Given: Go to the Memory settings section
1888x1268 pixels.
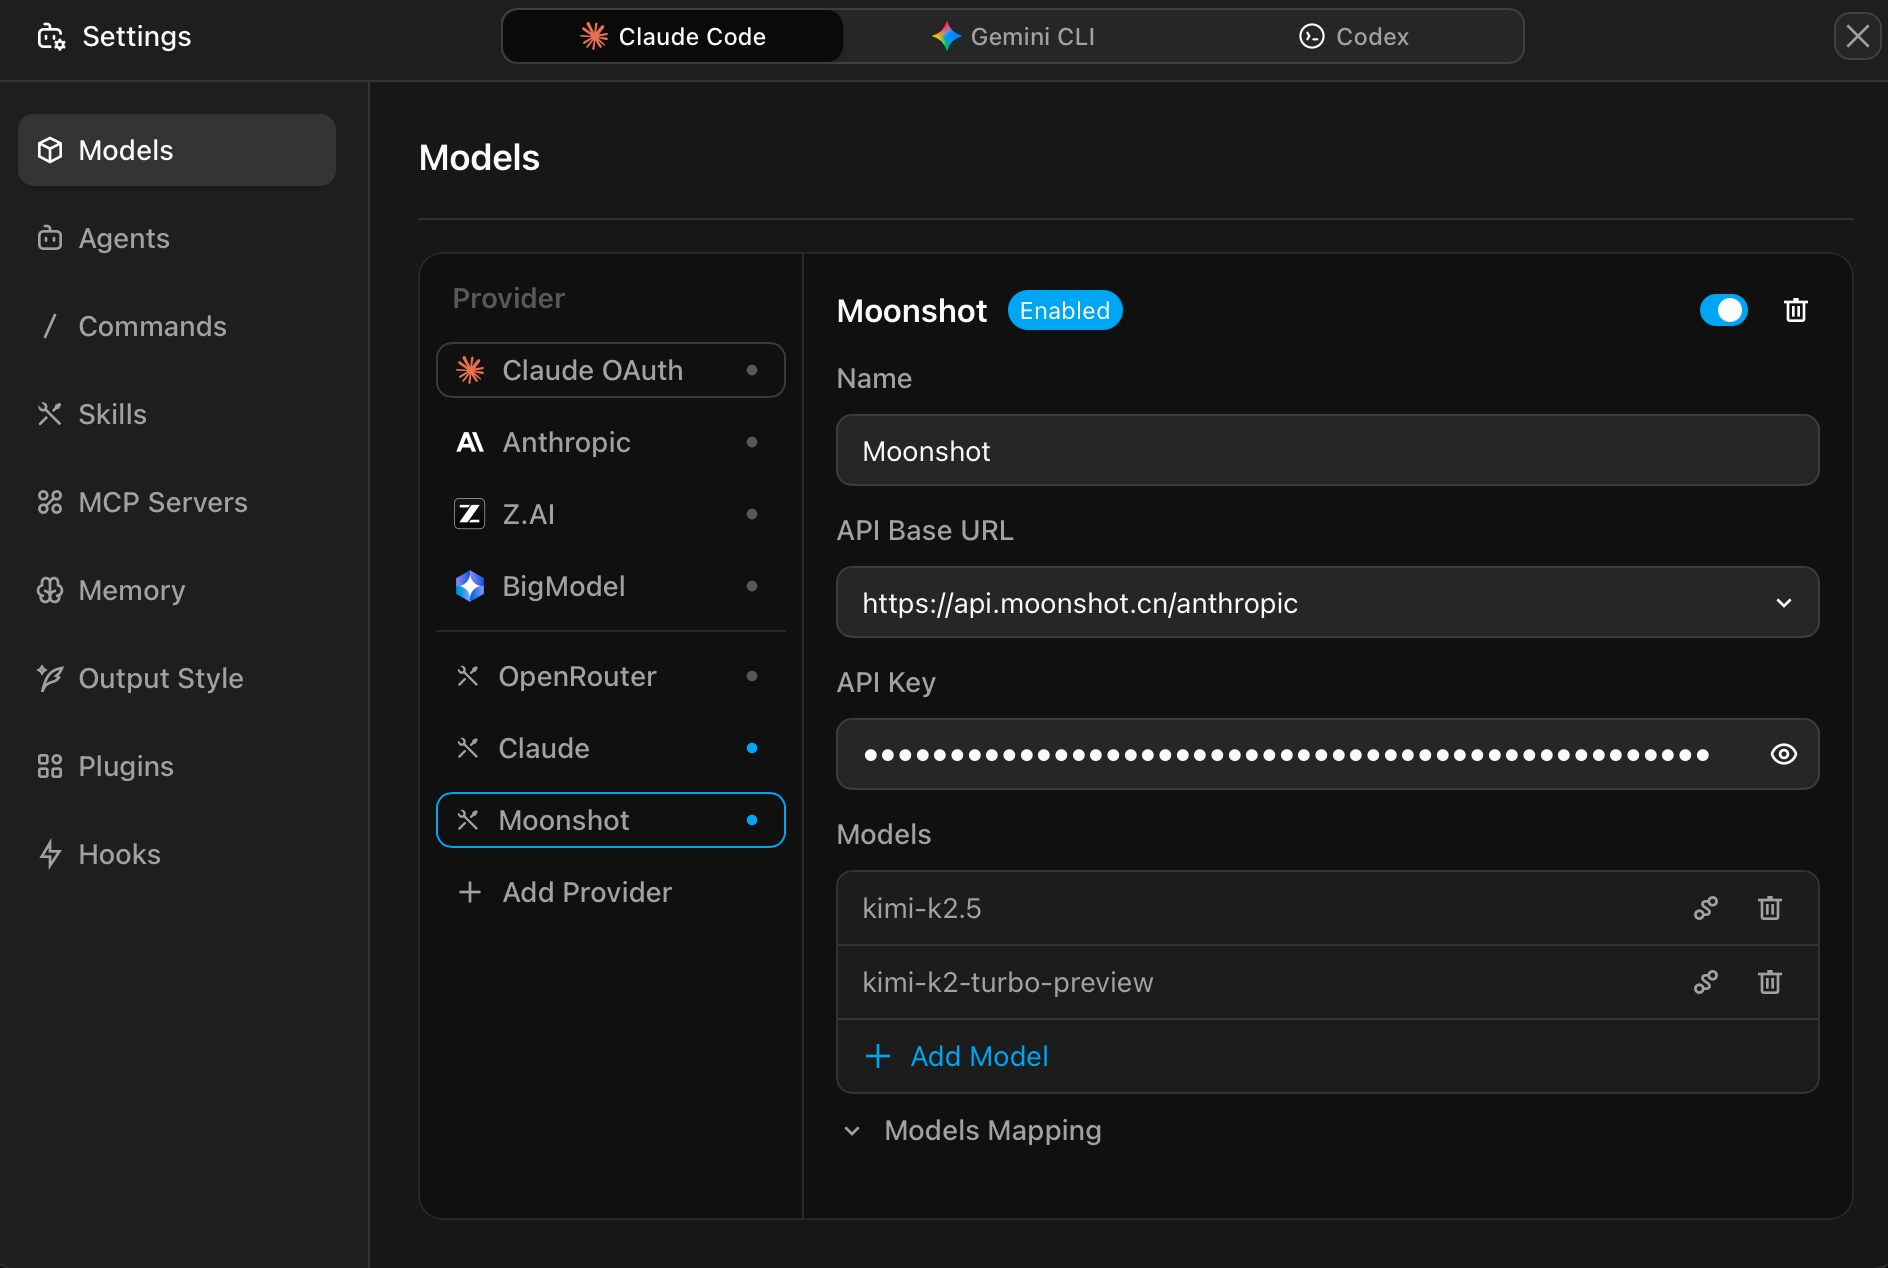Looking at the screenshot, I should [x=131, y=590].
